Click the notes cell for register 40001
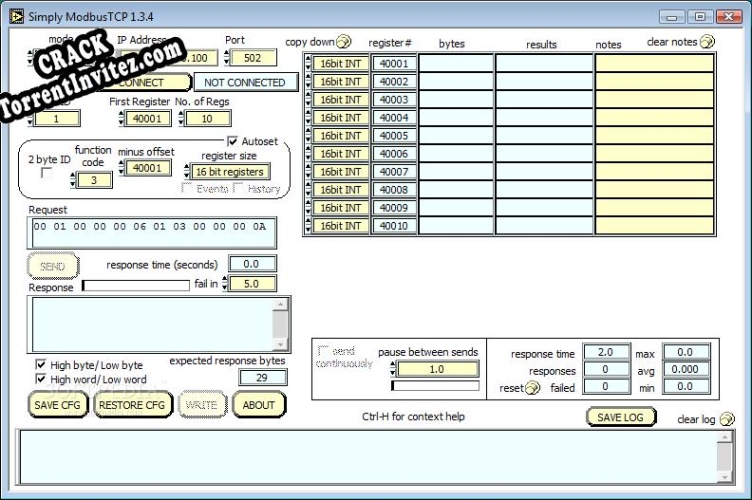 [x=655, y=63]
